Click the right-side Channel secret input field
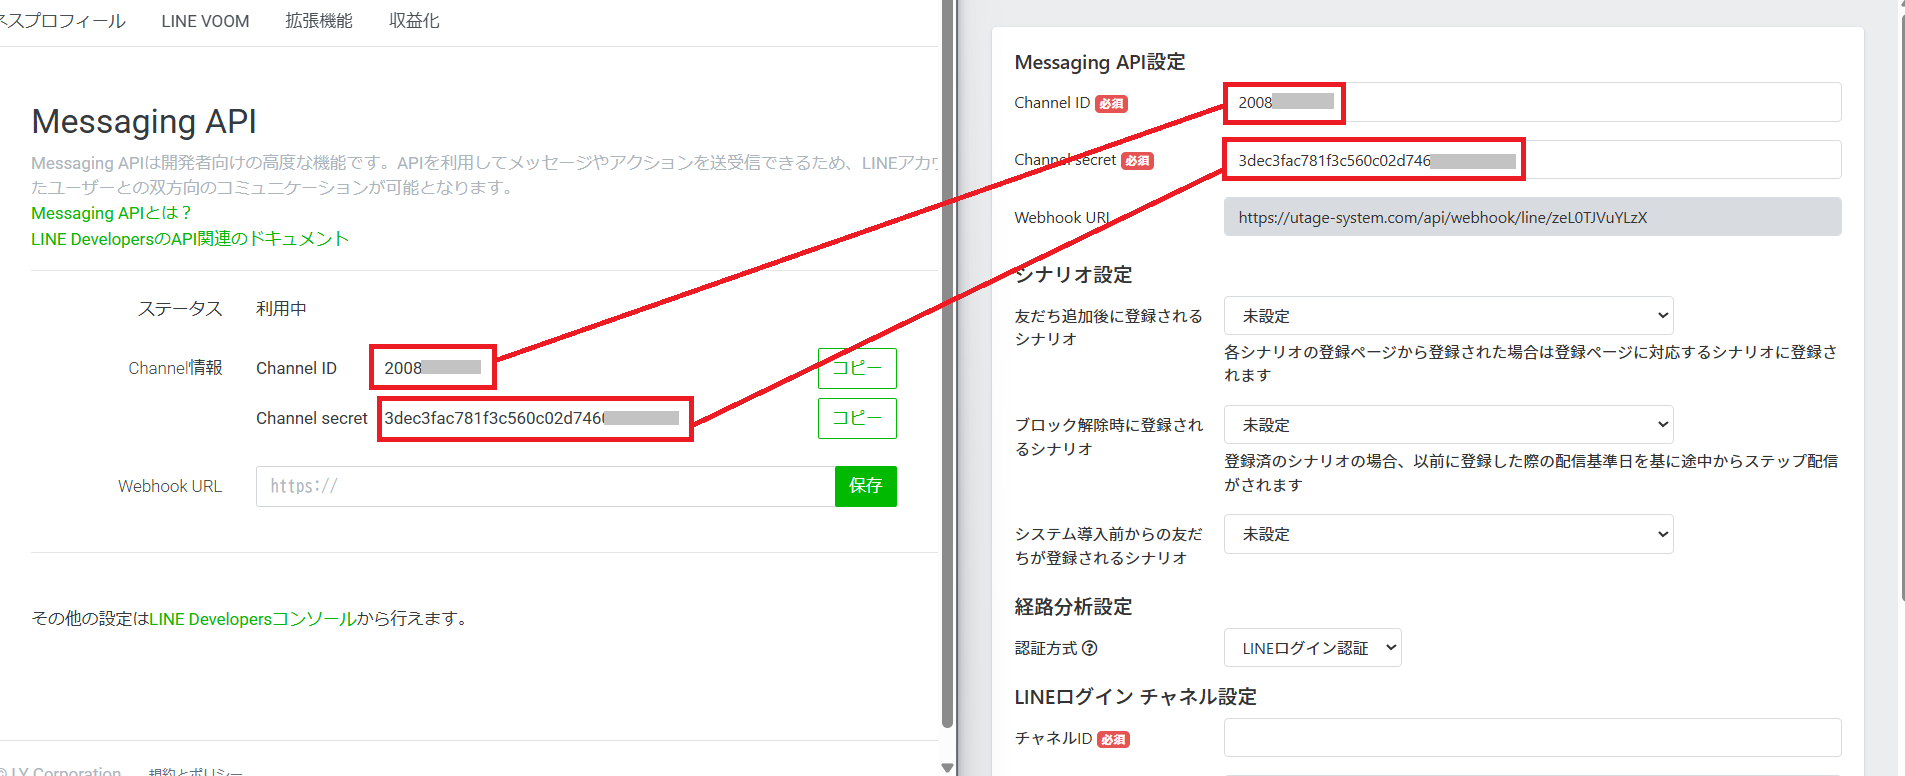 click(x=1680, y=160)
